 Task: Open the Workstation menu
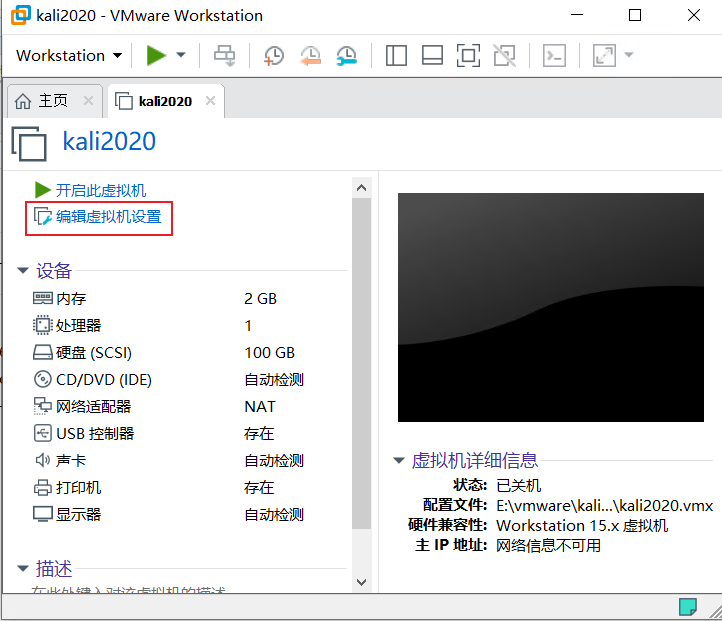69,56
